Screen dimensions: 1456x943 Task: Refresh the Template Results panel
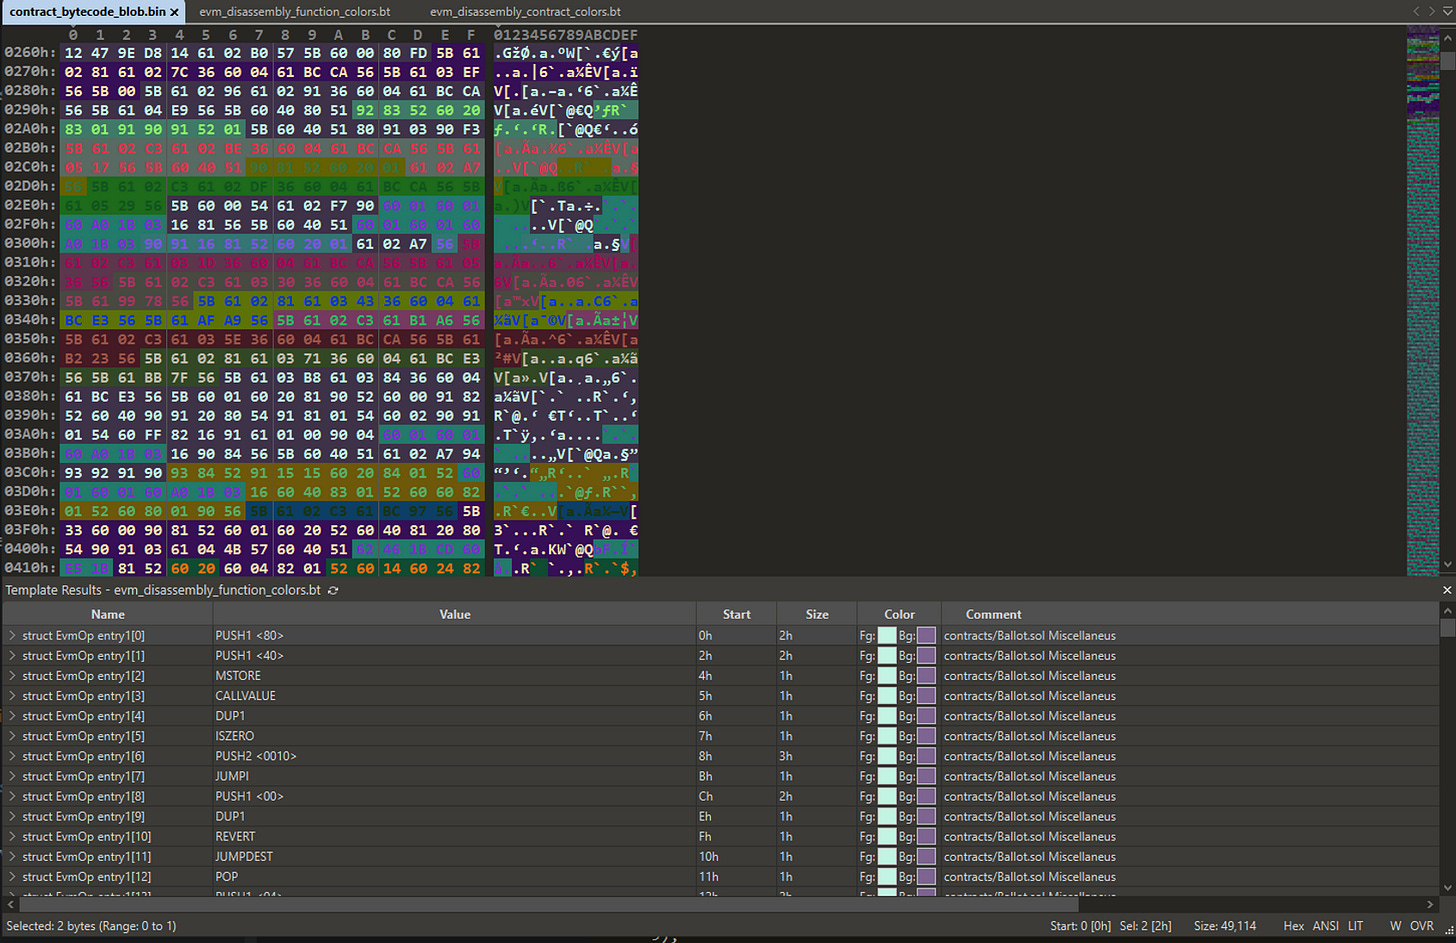(x=333, y=590)
